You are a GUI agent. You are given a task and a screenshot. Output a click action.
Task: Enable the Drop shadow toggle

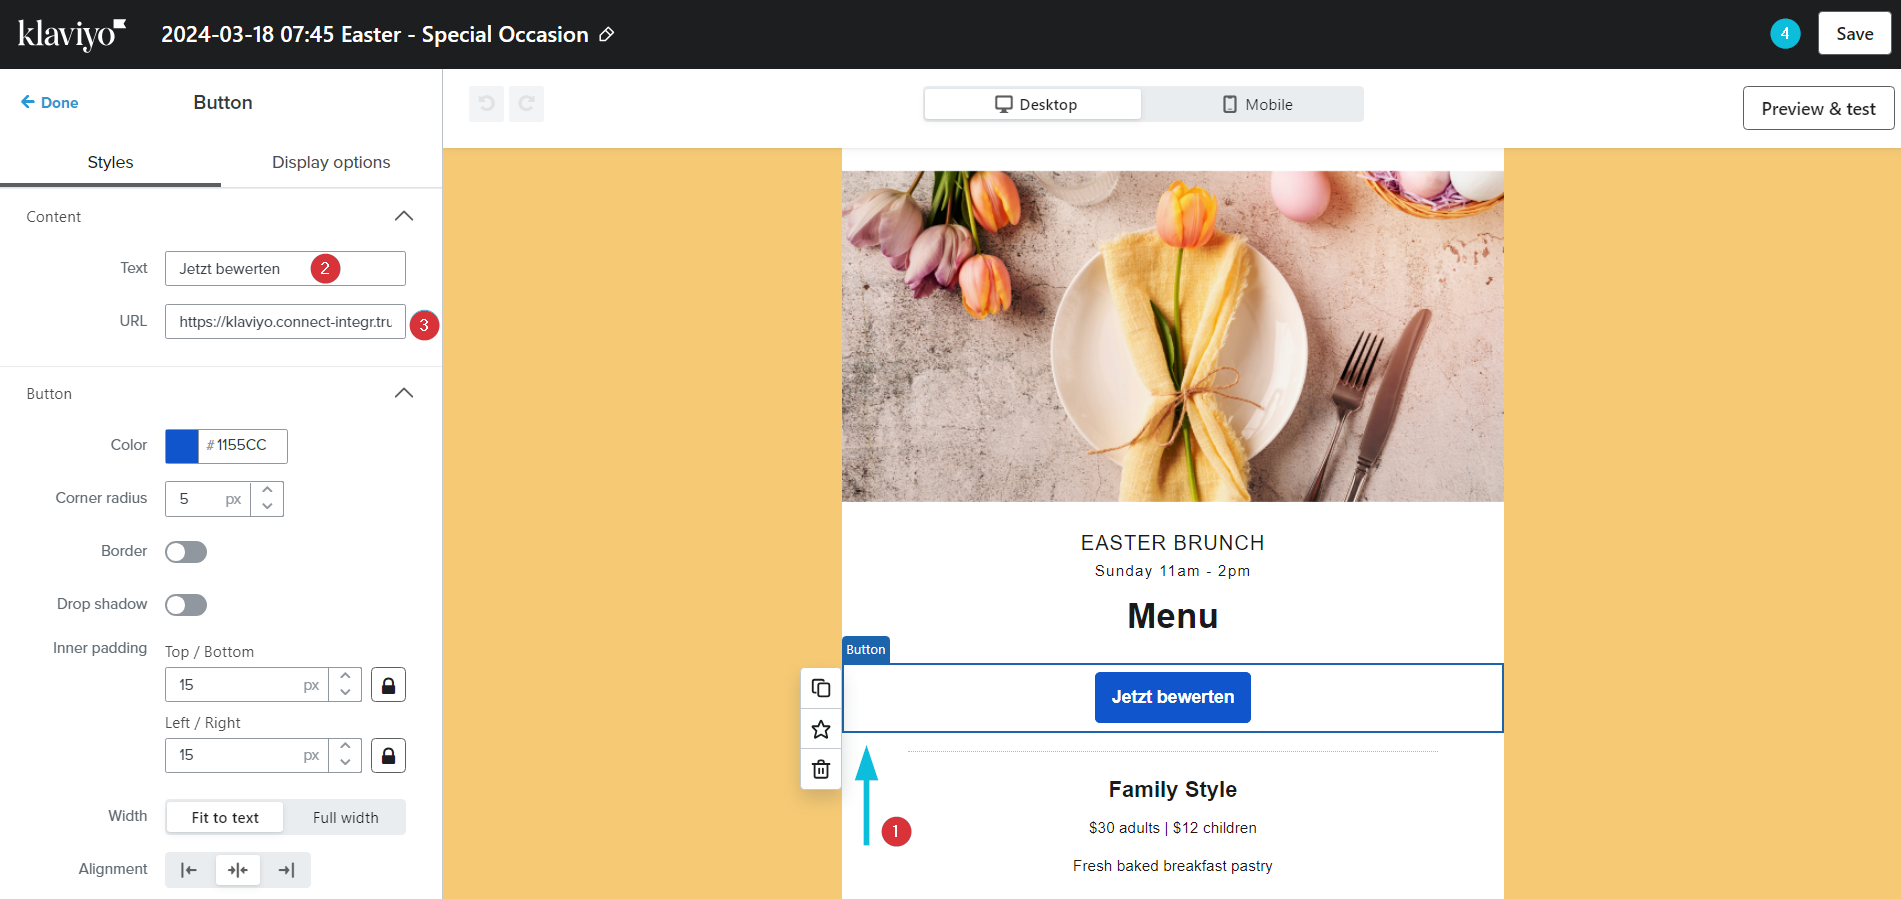click(186, 605)
